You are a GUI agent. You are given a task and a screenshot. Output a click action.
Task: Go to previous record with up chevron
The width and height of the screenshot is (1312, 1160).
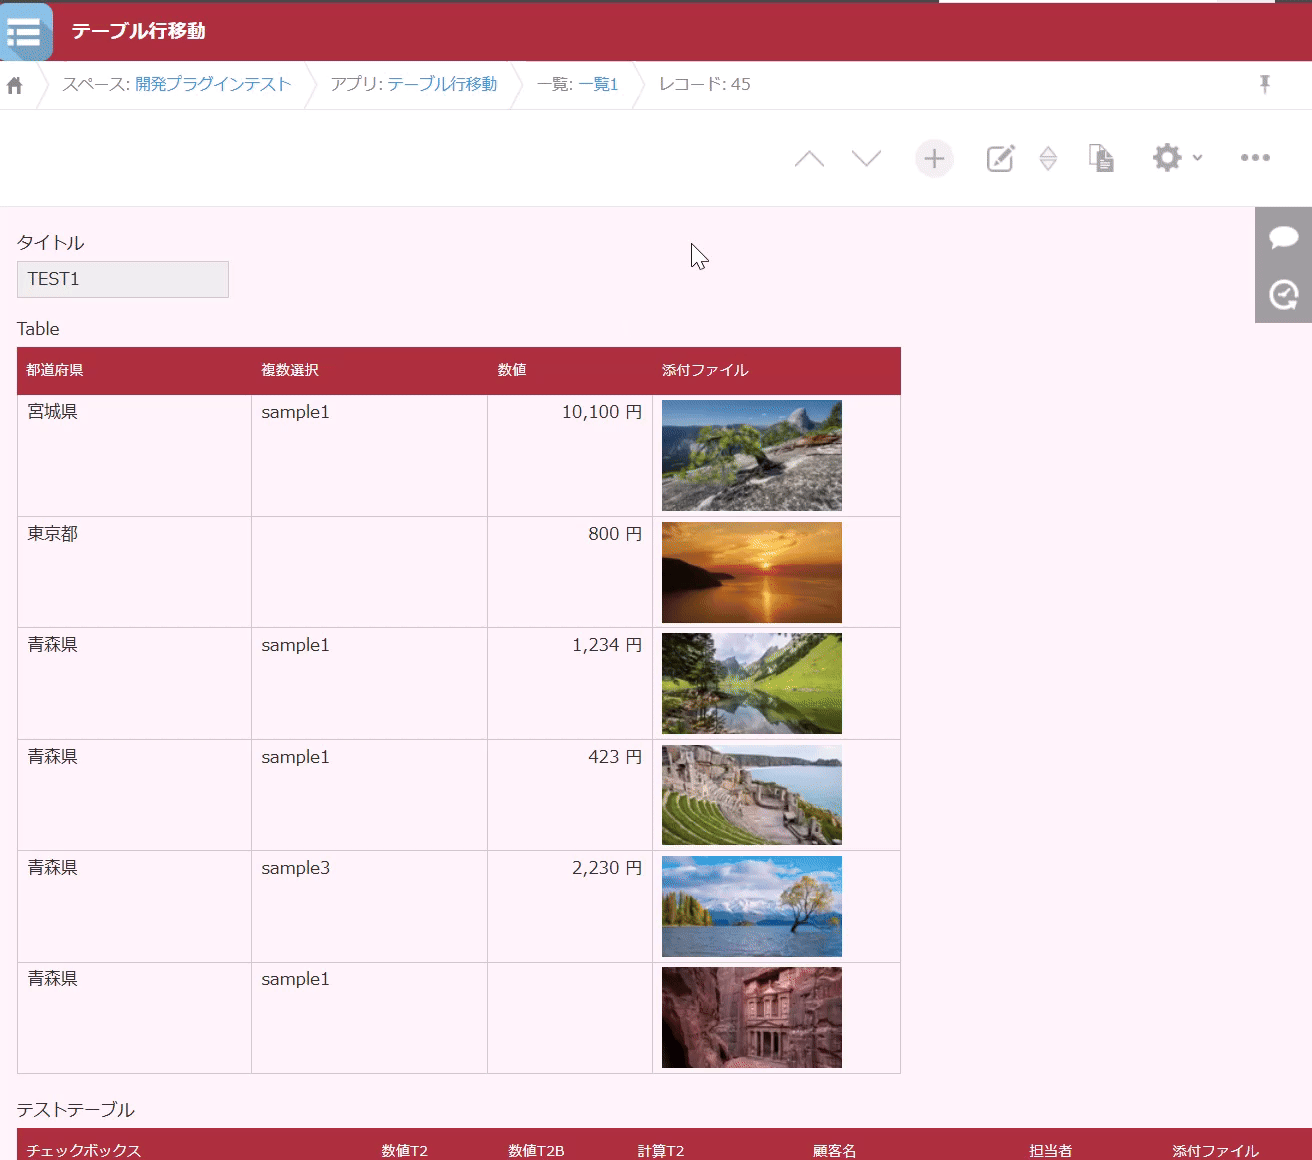pyautogui.click(x=809, y=158)
